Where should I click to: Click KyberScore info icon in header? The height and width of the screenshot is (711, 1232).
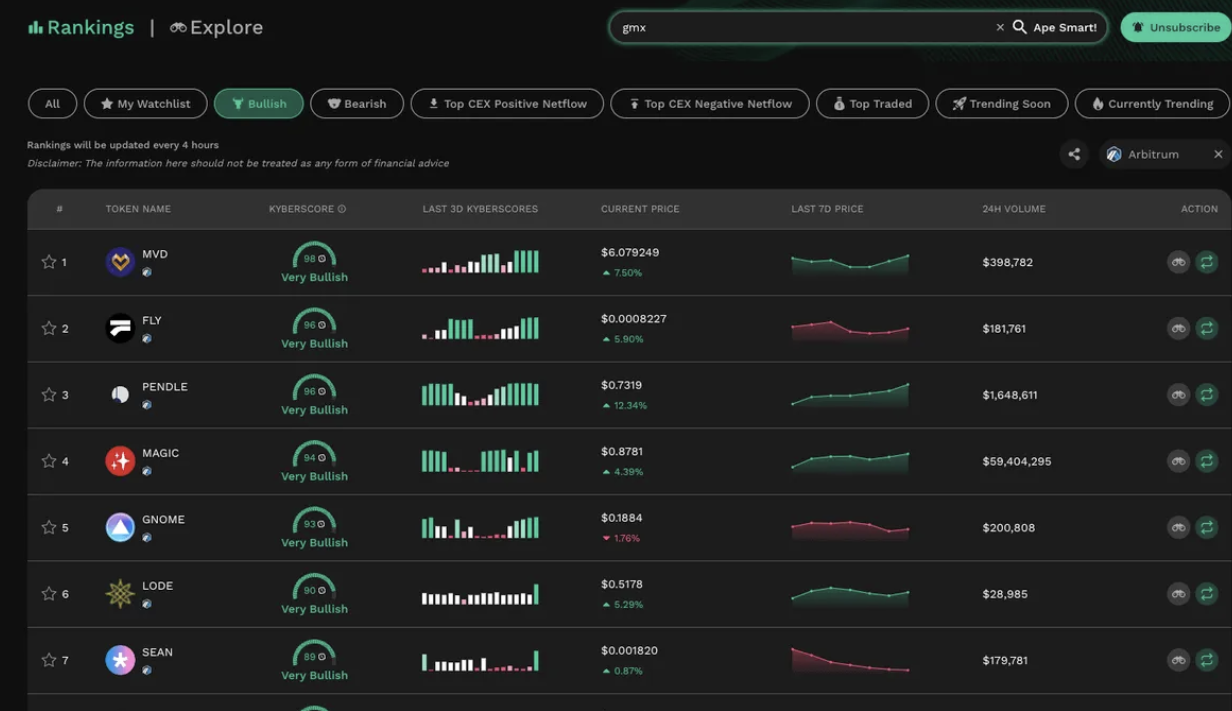point(342,209)
